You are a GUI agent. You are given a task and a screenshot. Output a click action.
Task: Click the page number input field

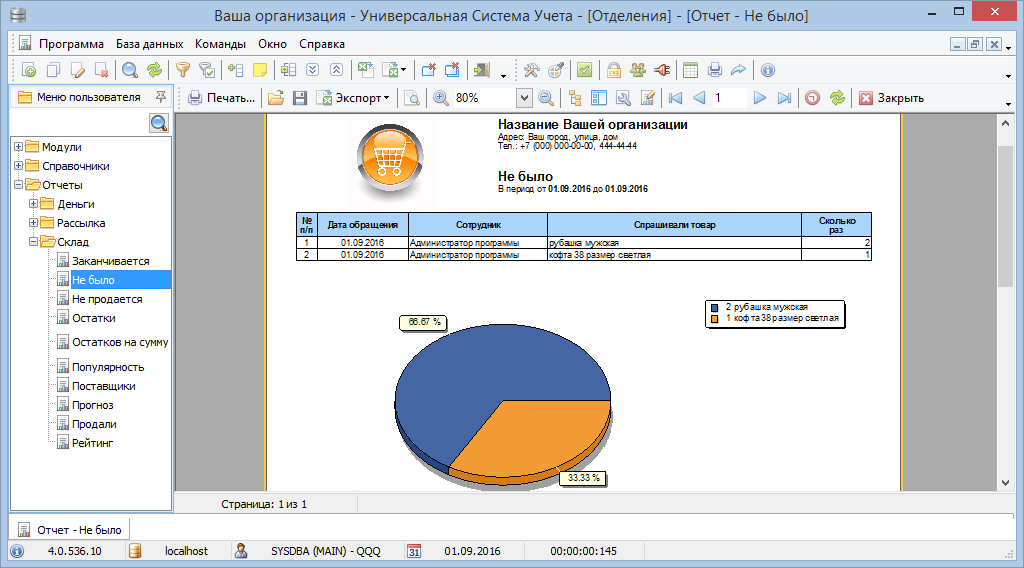point(728,98)
